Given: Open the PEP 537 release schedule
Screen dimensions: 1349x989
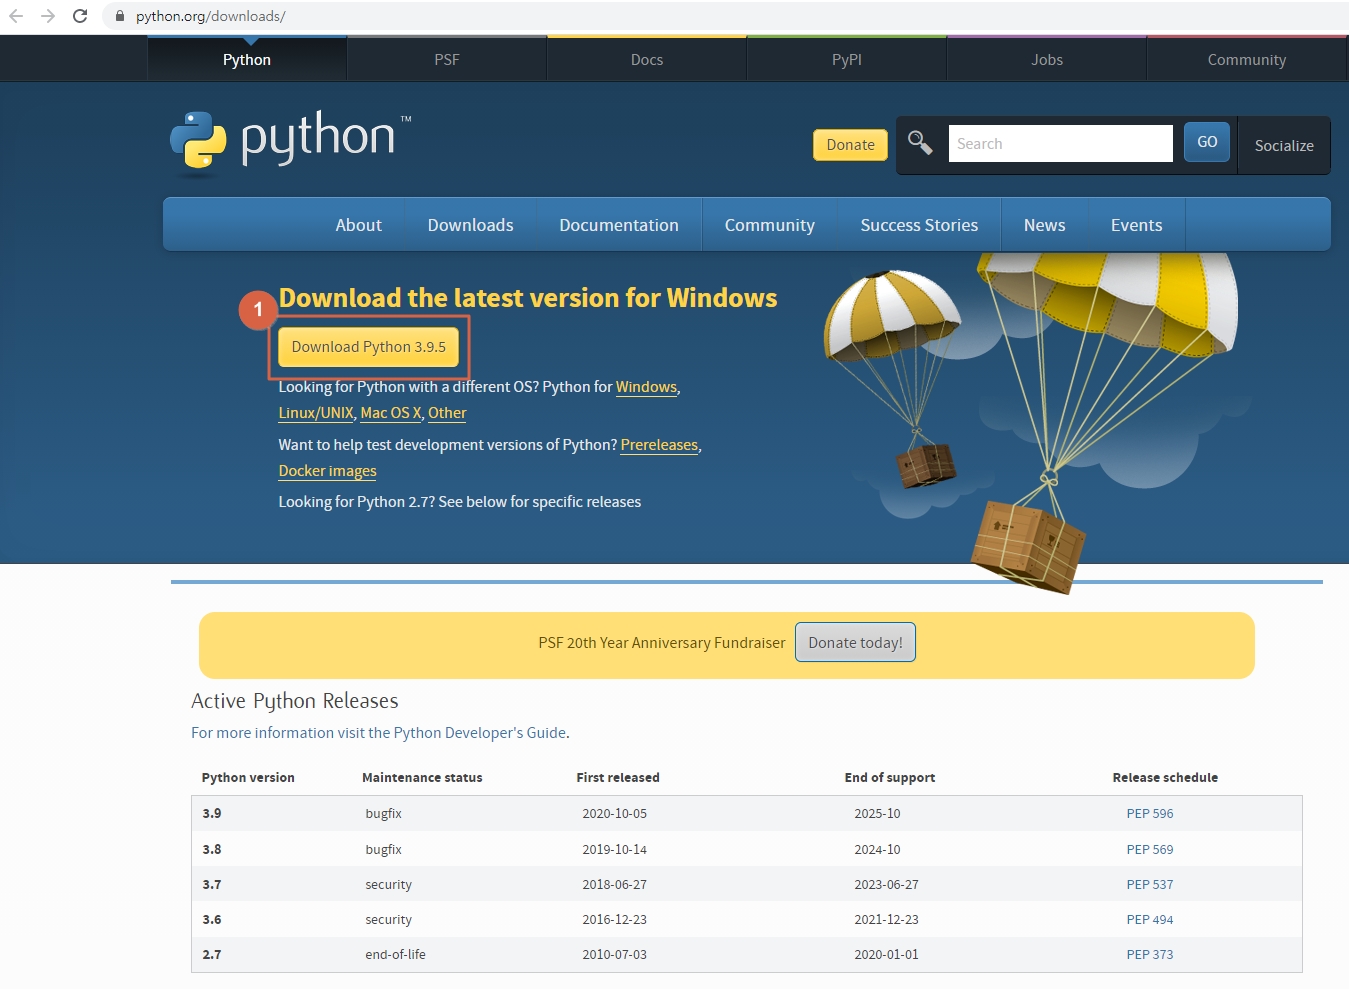Looking at the screenshot, I should 1150,885.
